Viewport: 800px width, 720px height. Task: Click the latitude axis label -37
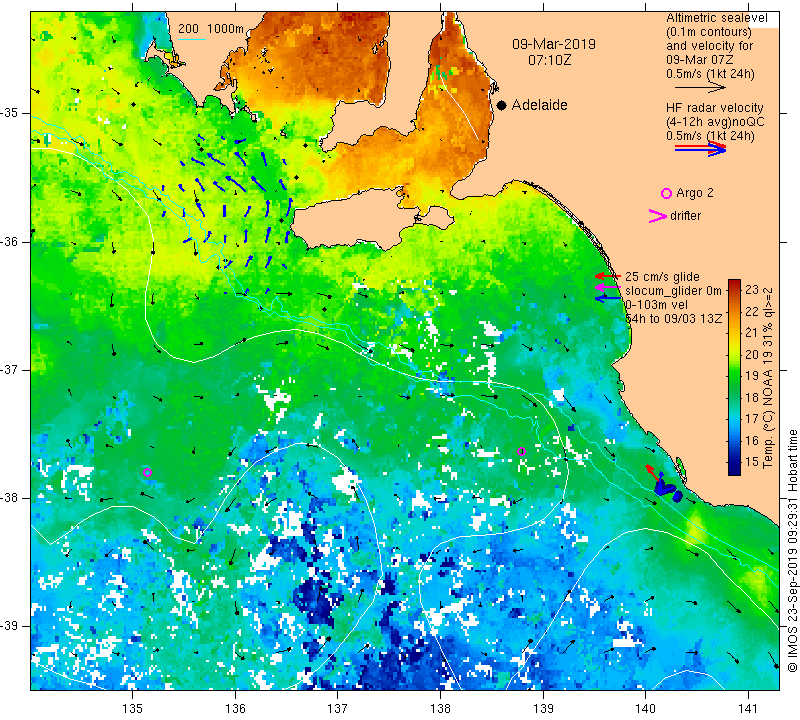tap(9, 369)
